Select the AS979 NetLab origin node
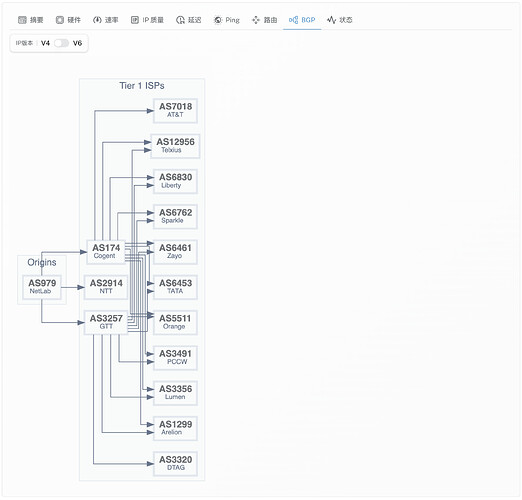522x500 pixels. point(42,287)
